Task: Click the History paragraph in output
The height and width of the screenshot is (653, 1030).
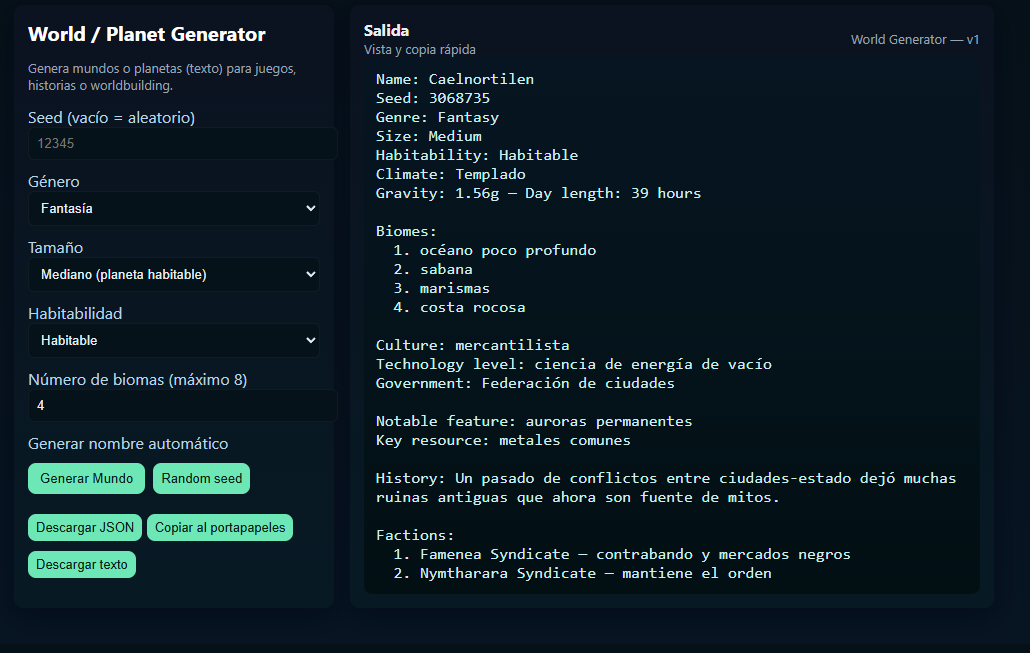Action: [x=665, y=488]
